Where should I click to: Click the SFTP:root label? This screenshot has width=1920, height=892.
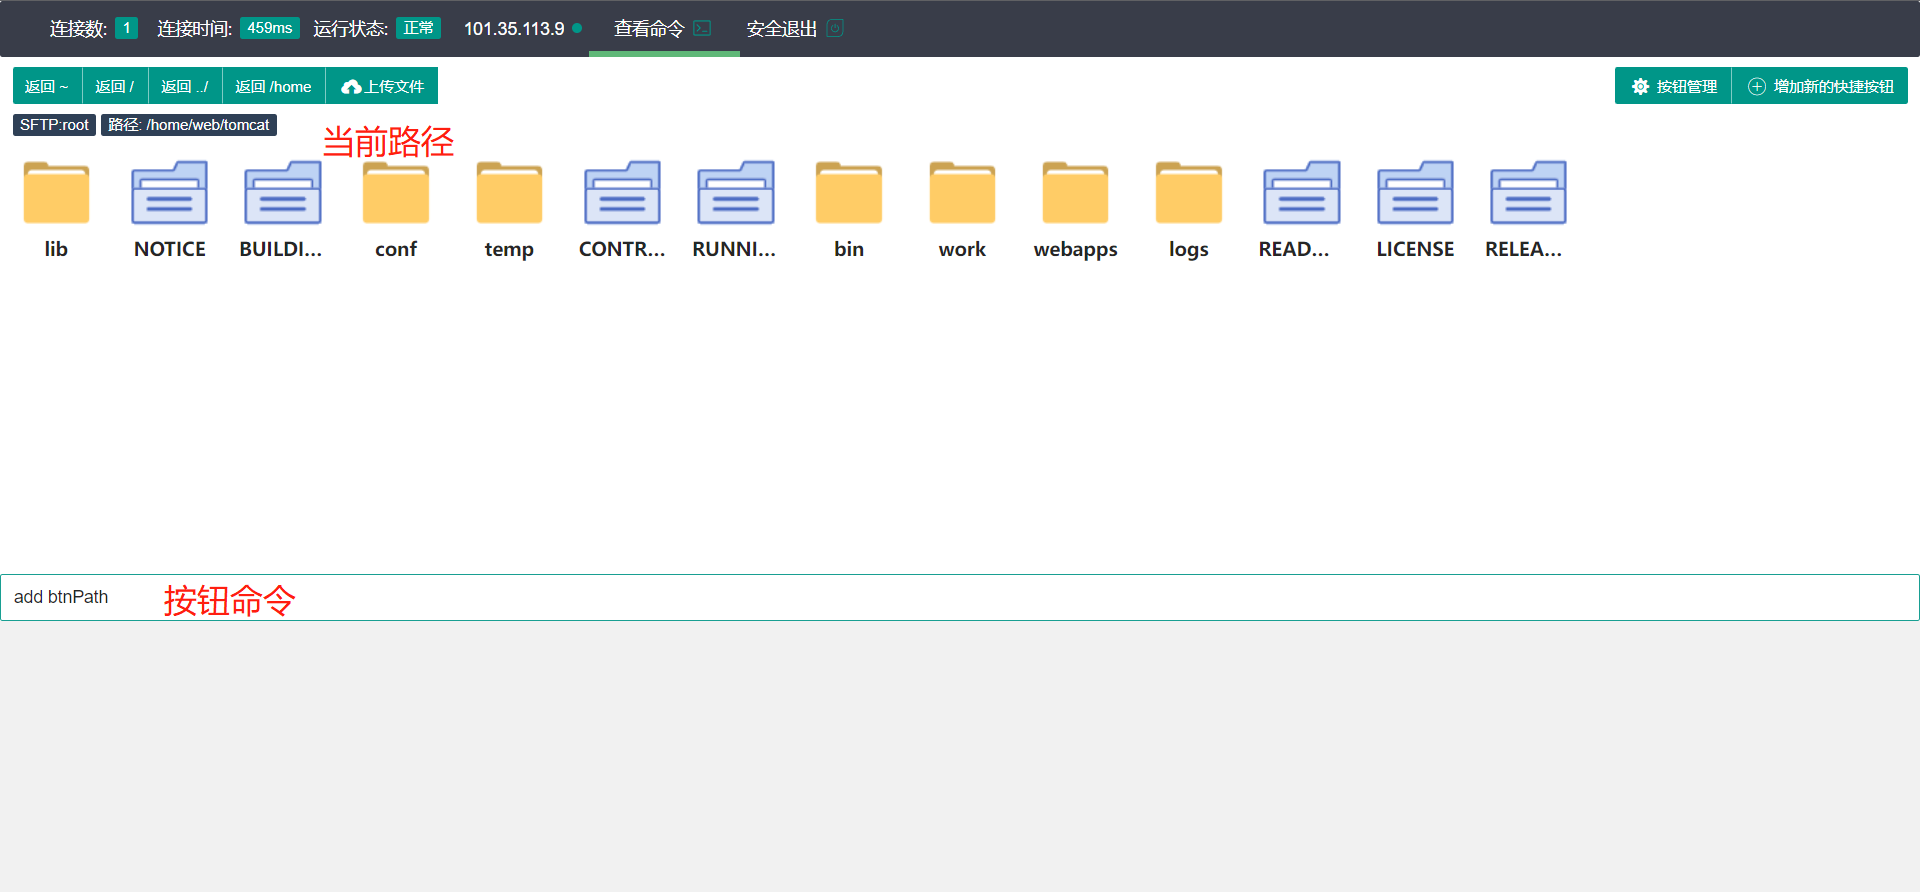coord(55,125)
